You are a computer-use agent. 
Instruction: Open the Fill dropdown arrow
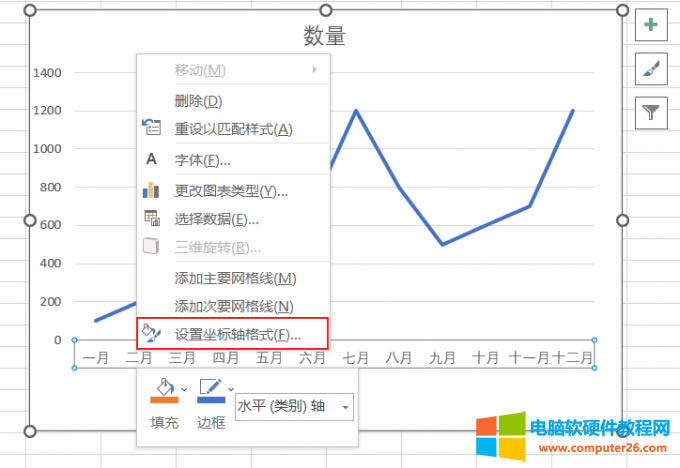184,389
